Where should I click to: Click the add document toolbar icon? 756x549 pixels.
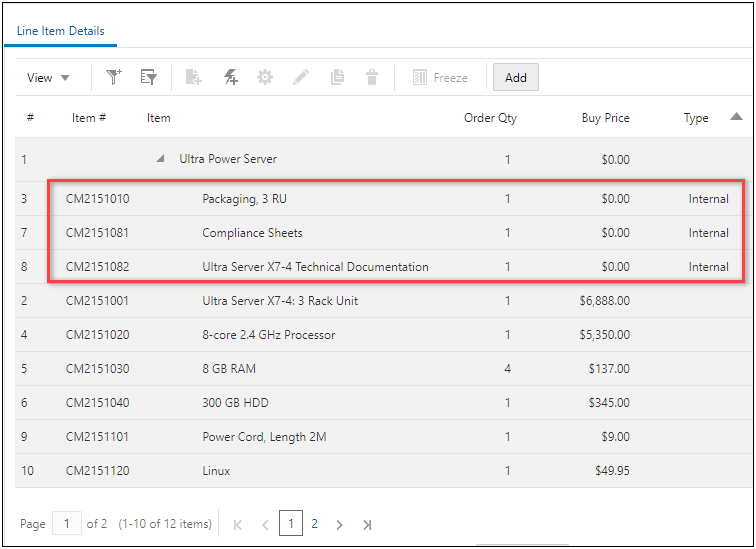pos(194,78)
